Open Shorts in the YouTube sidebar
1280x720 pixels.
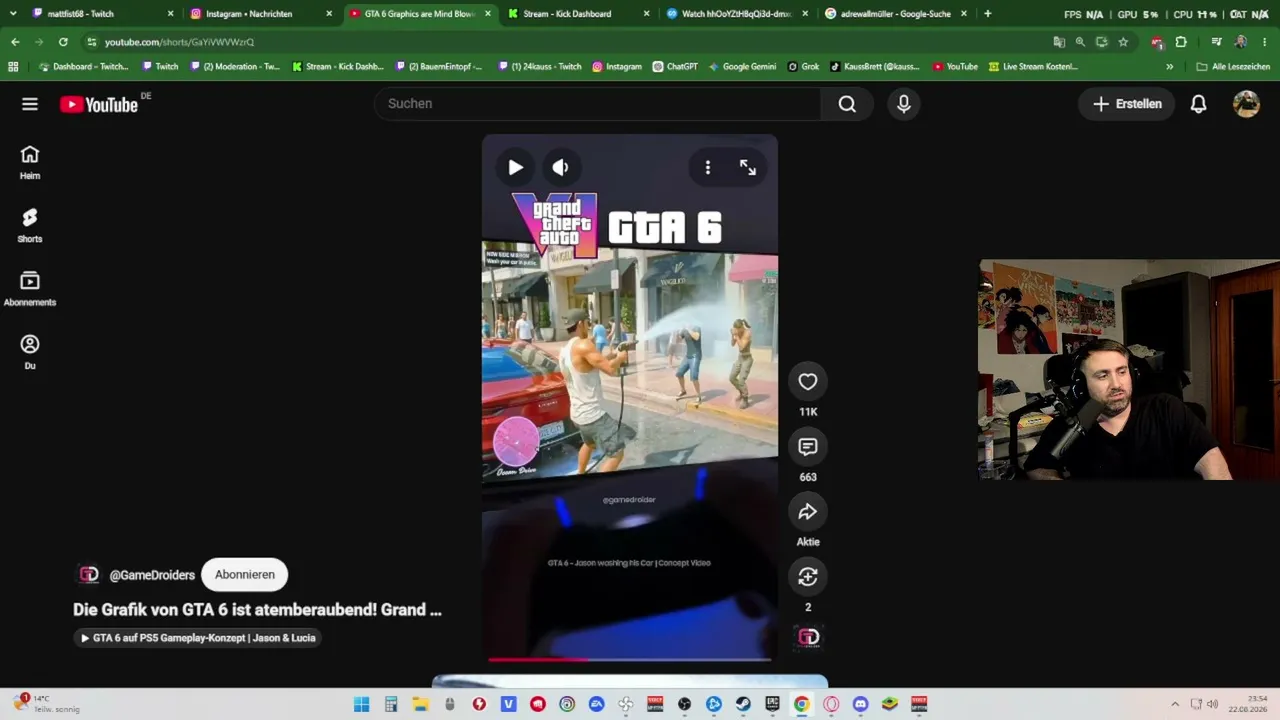(30, 225)
